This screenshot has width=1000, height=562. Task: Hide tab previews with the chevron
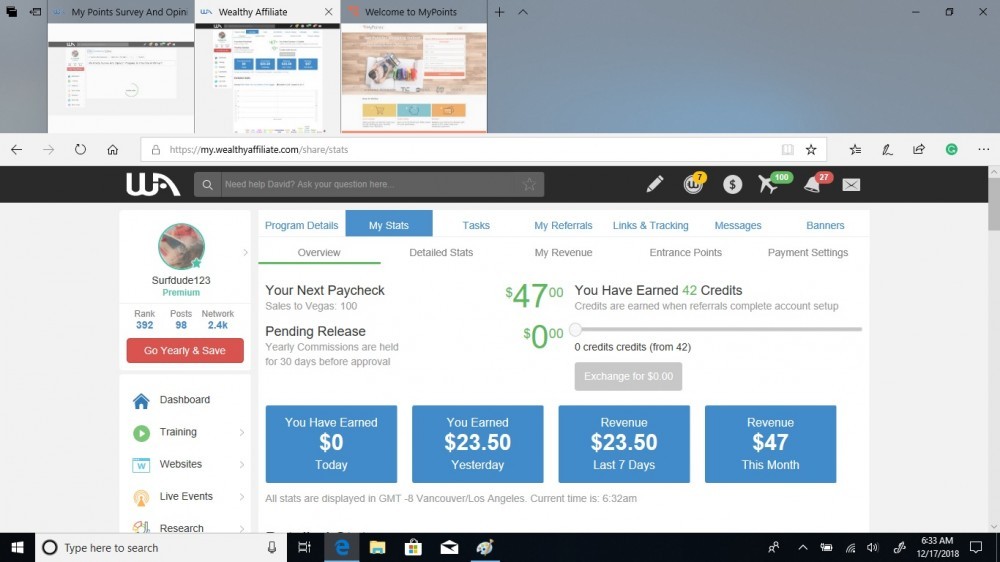[x=523, y=12]
